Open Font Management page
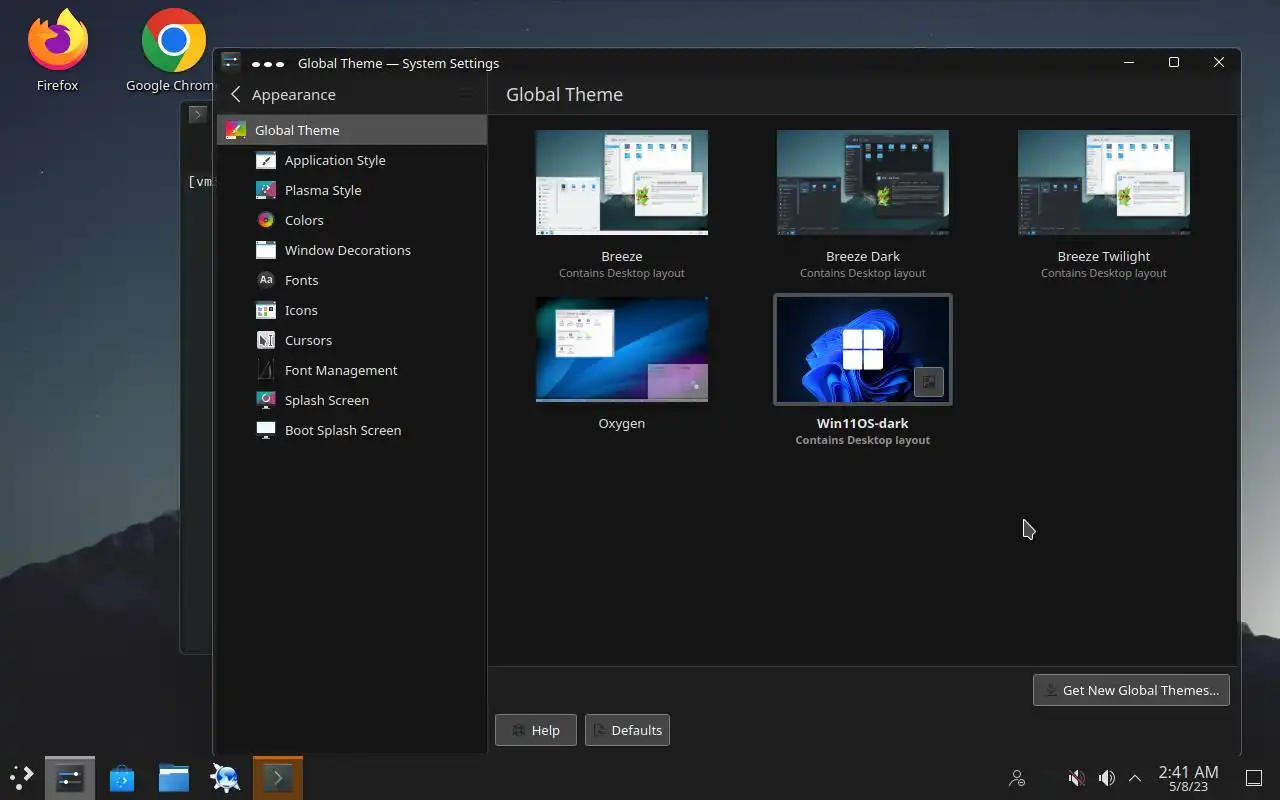The width and height of the screenshot is (1280, 800). pyautogui.click(x=352, y=370)
